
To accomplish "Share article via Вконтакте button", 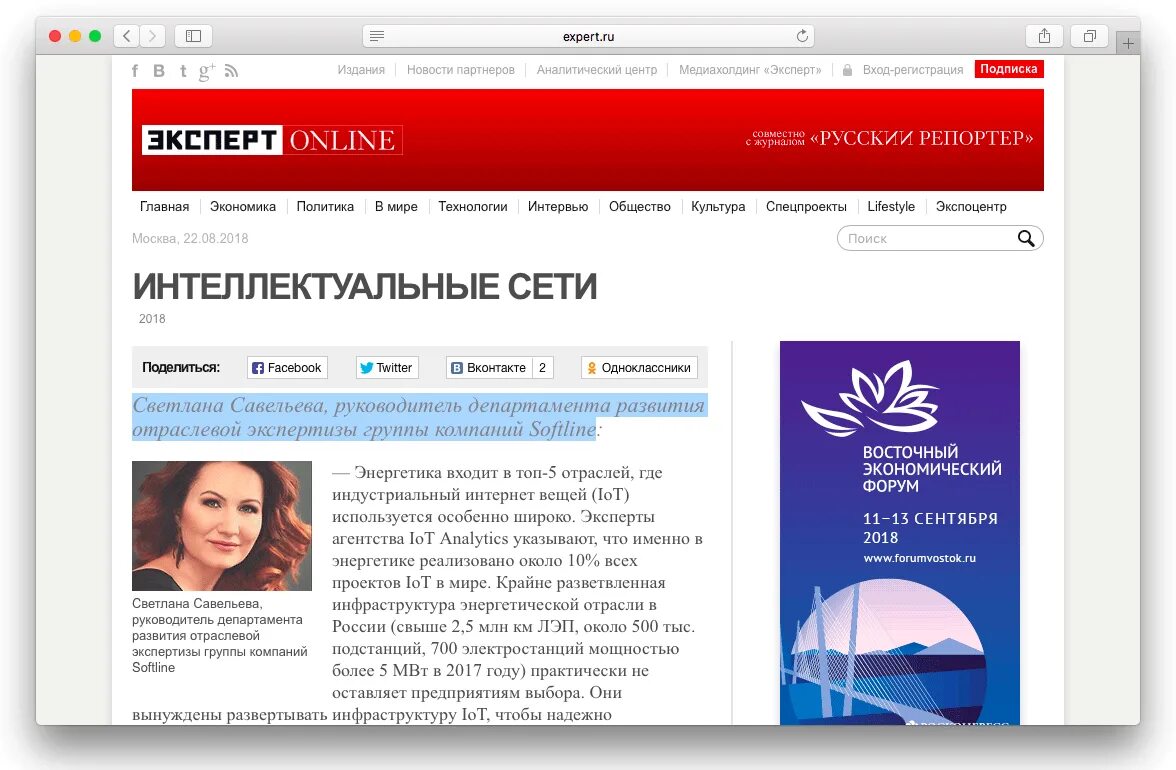I will (489, 367).
